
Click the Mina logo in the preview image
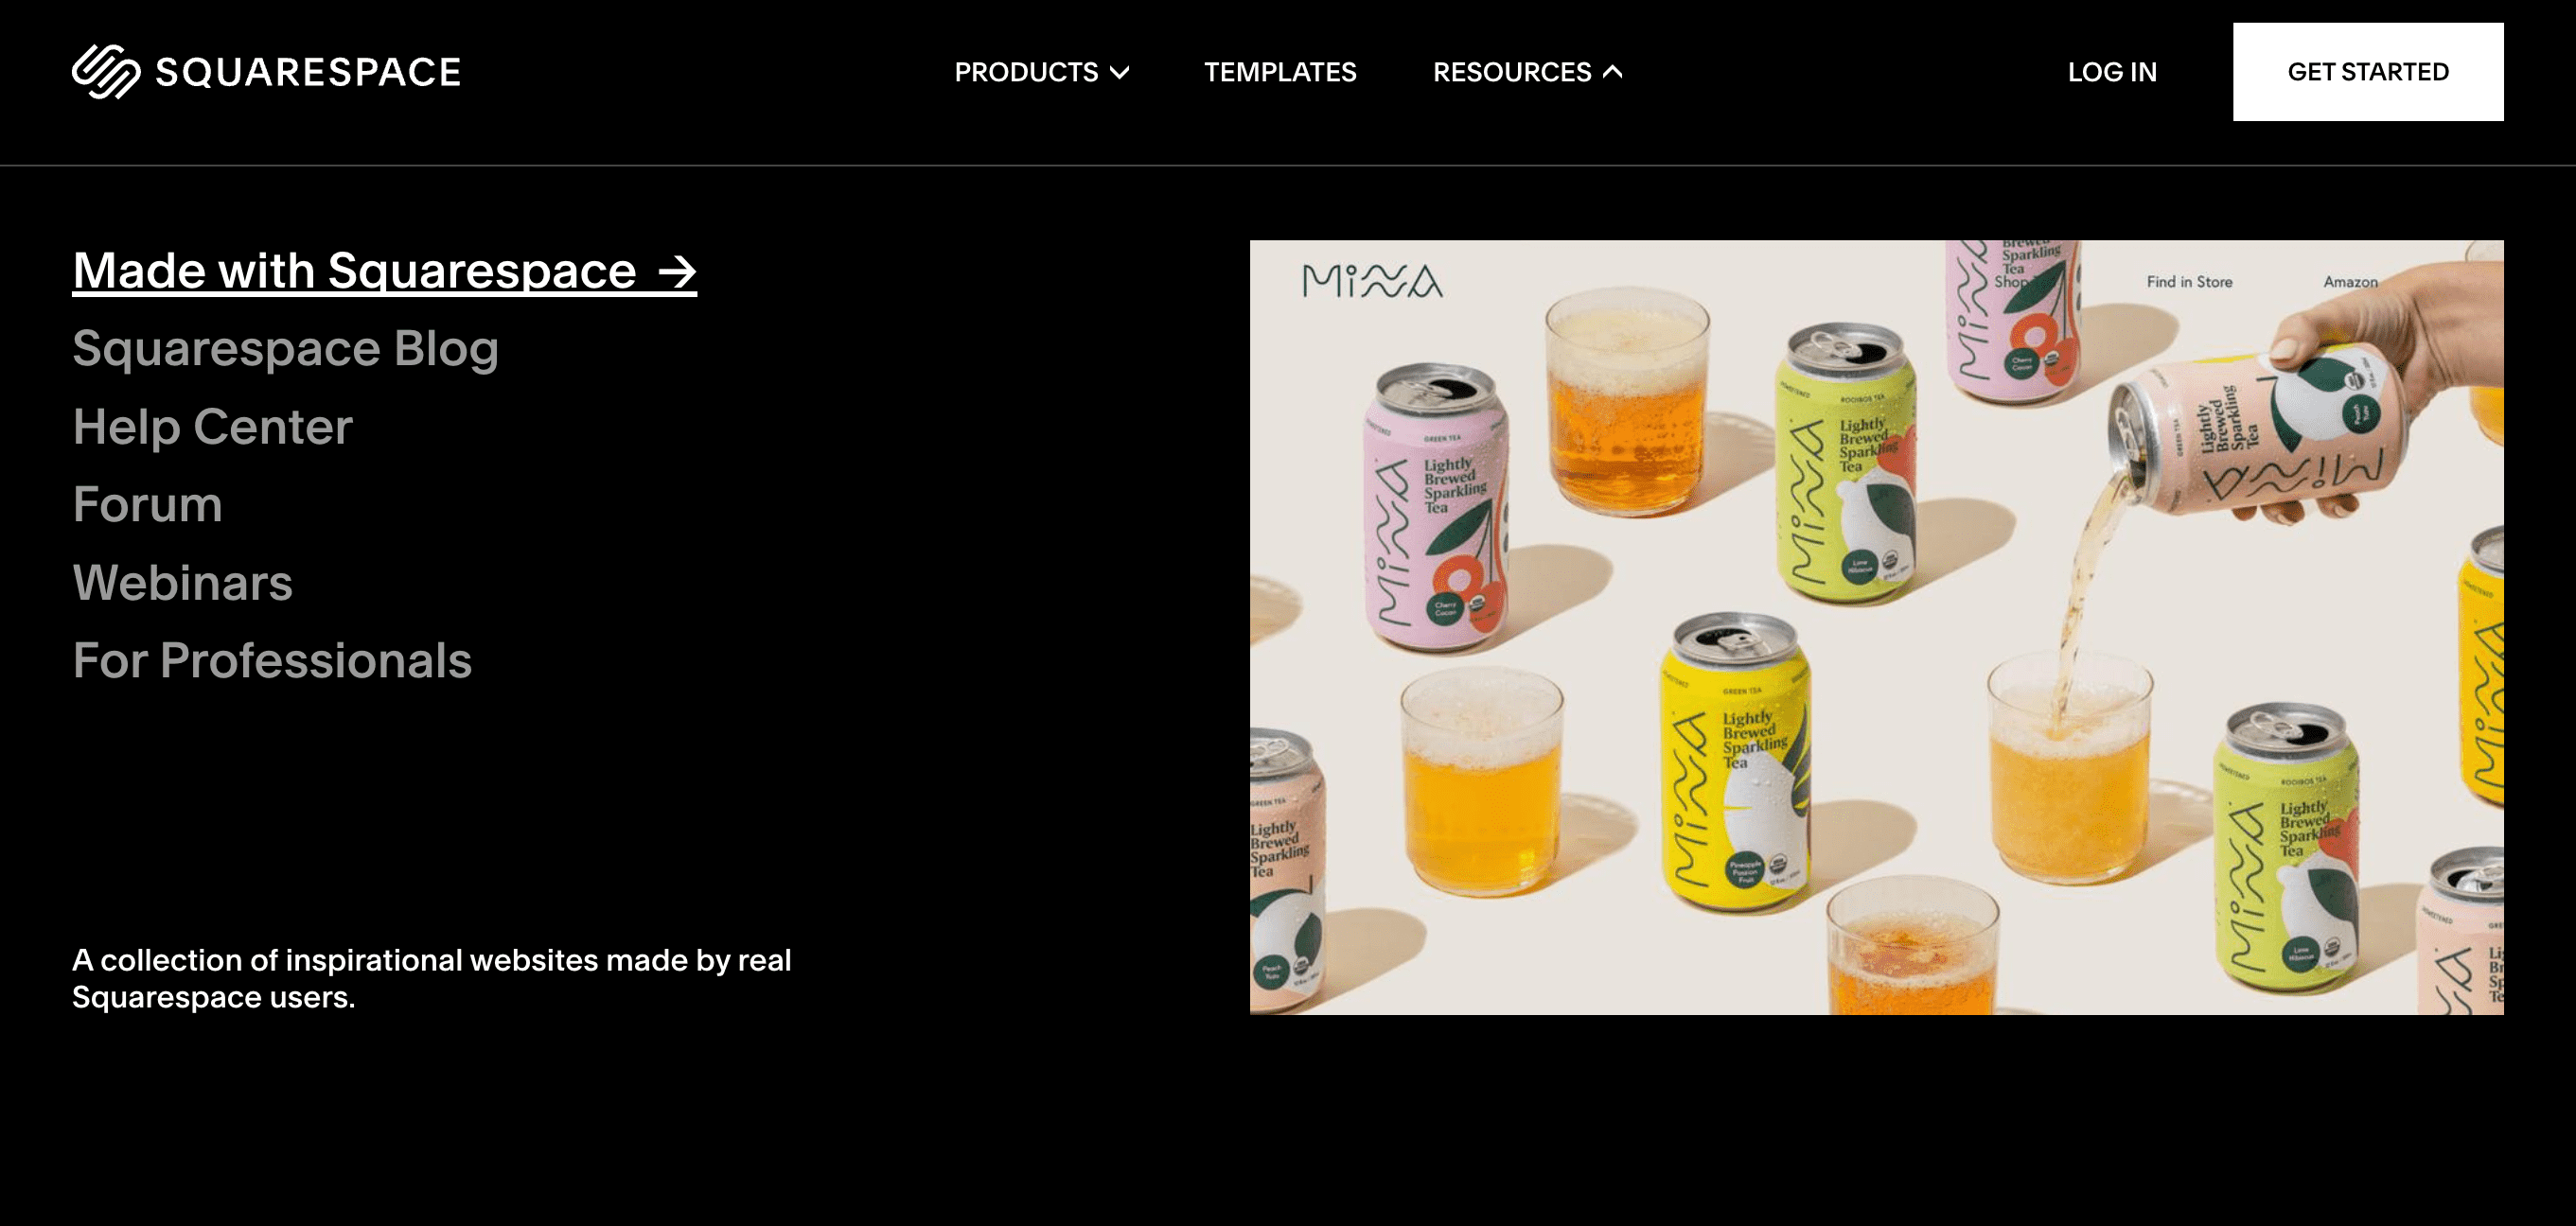tap(1372, 281)
